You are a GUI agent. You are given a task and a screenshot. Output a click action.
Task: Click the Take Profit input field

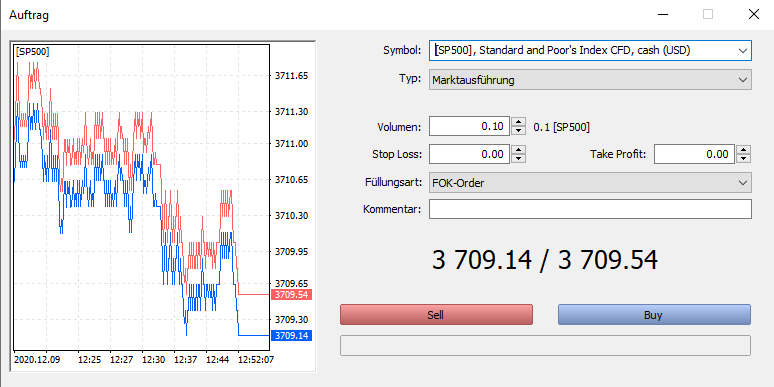tap(694, 154)
